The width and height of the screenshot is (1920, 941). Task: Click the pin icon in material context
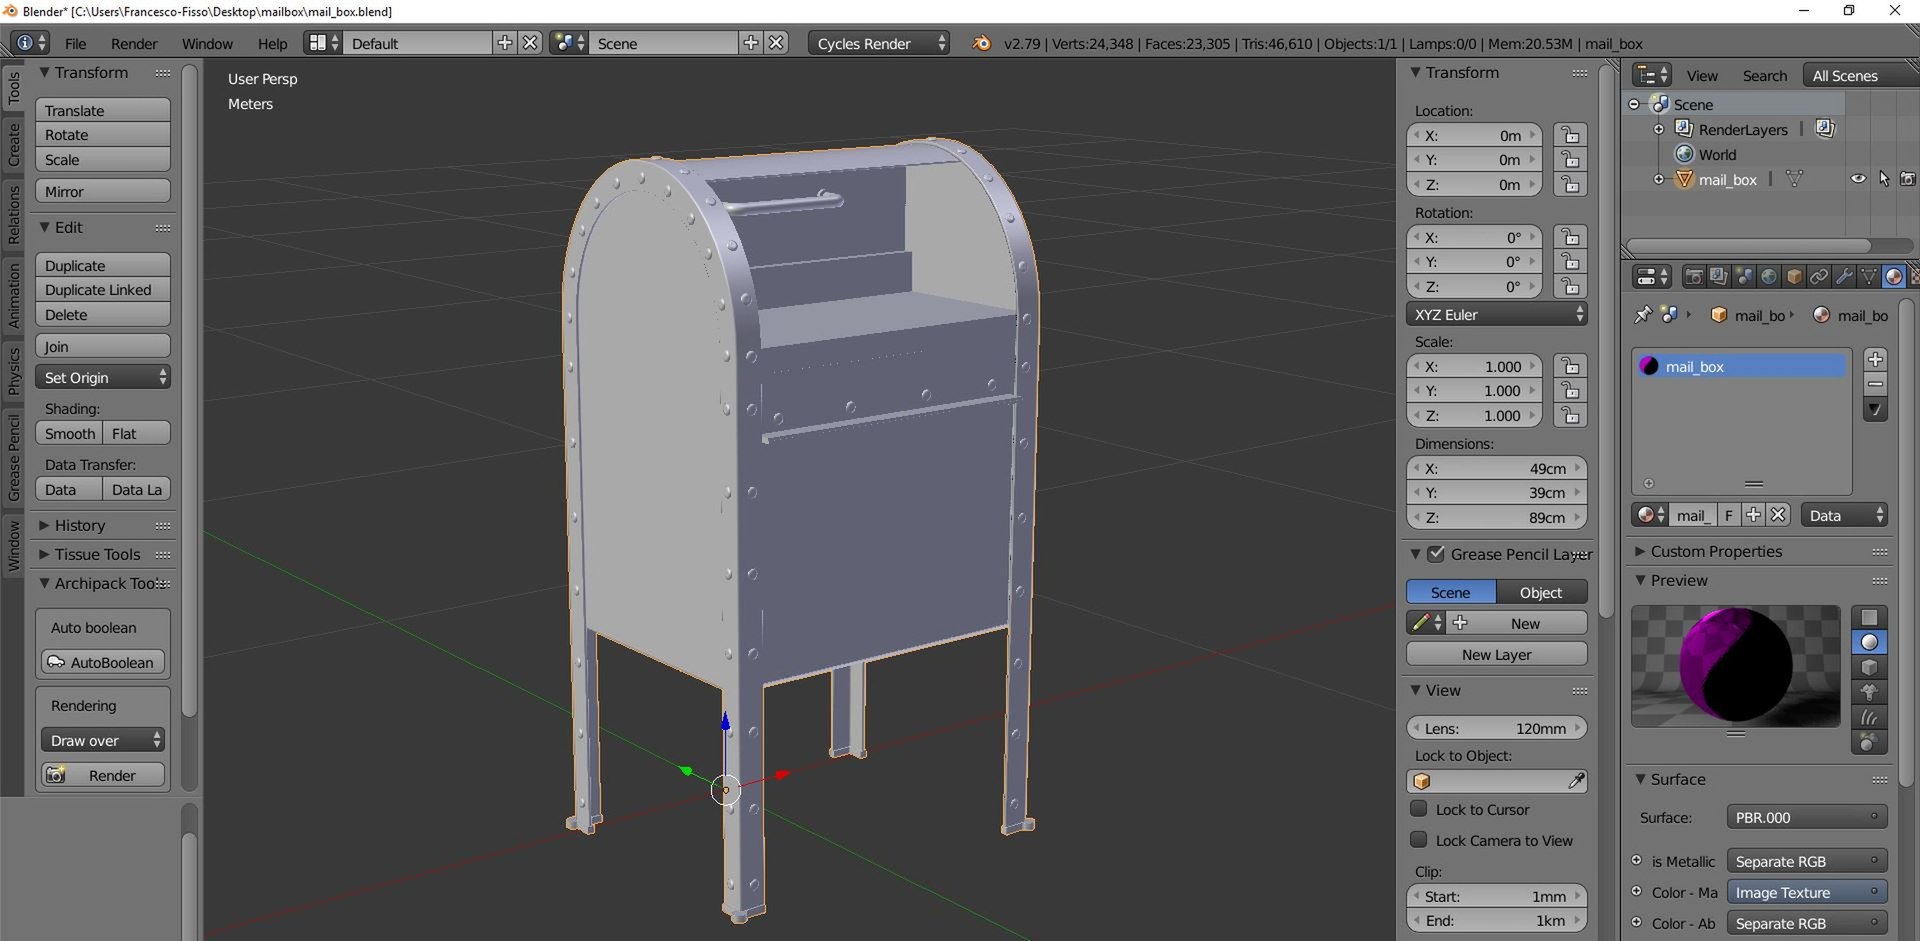point(1643,315)
